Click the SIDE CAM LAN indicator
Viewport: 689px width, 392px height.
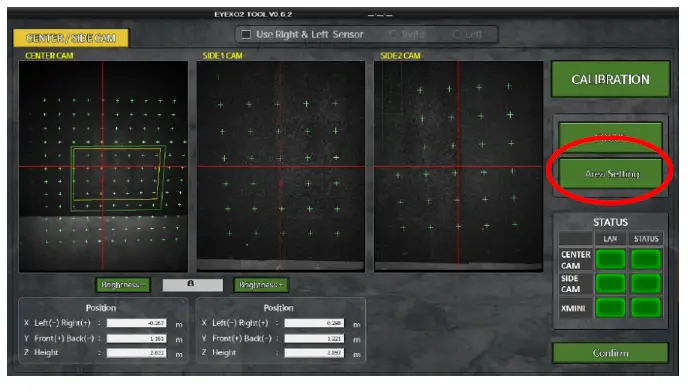tap(610, 283)
